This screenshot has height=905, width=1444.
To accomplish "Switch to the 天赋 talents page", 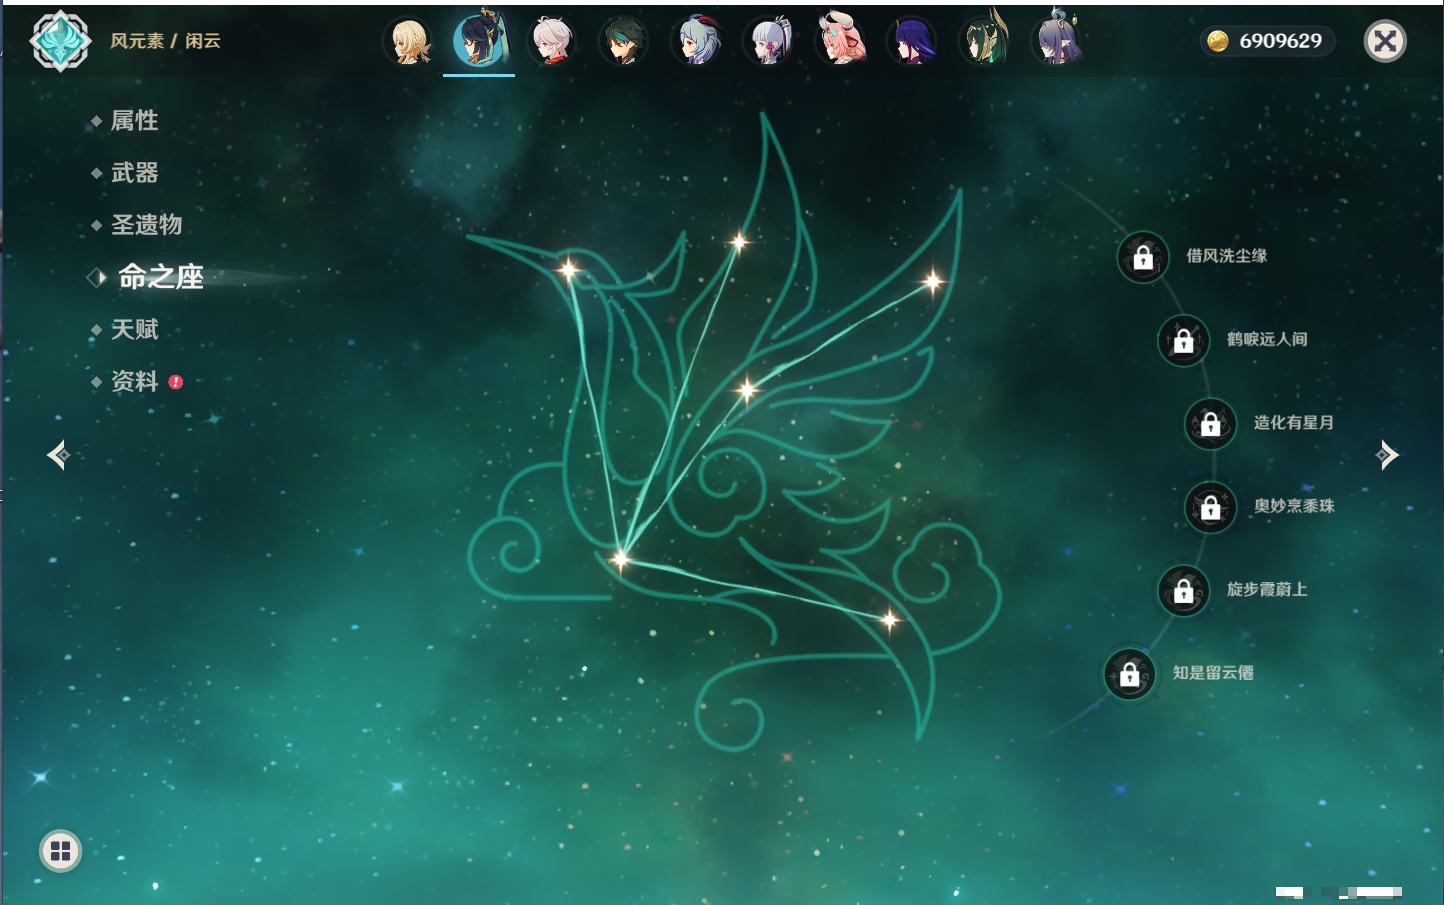I will (x=134, y=329).
